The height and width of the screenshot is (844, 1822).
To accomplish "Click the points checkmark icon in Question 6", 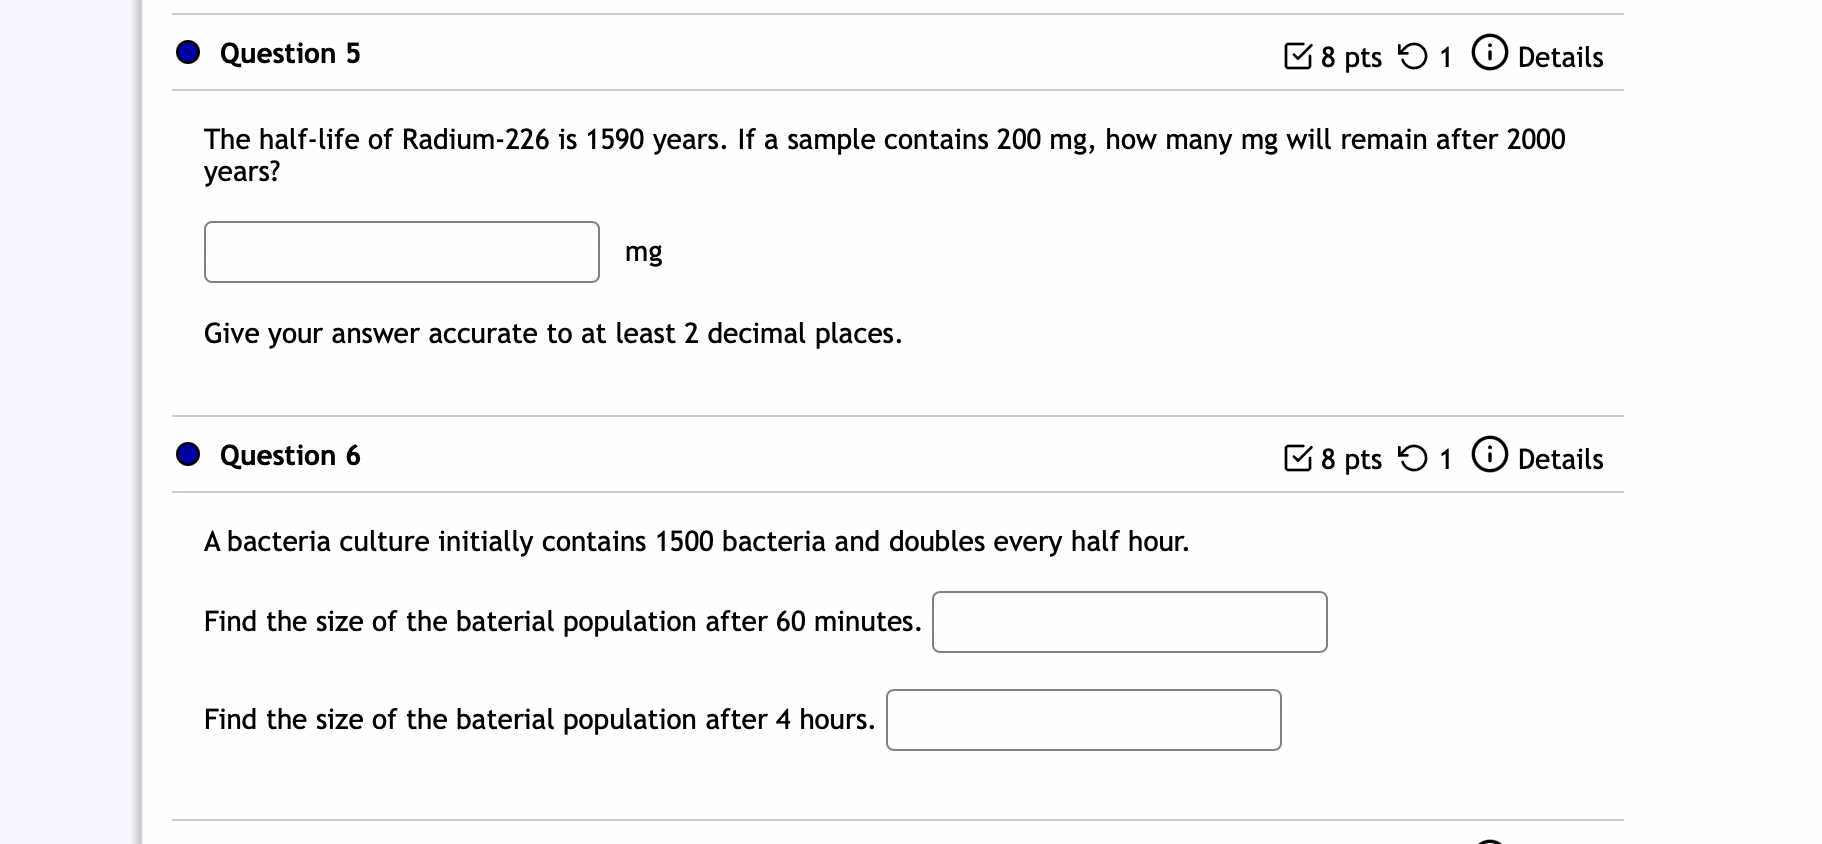I will (1298, 458).
